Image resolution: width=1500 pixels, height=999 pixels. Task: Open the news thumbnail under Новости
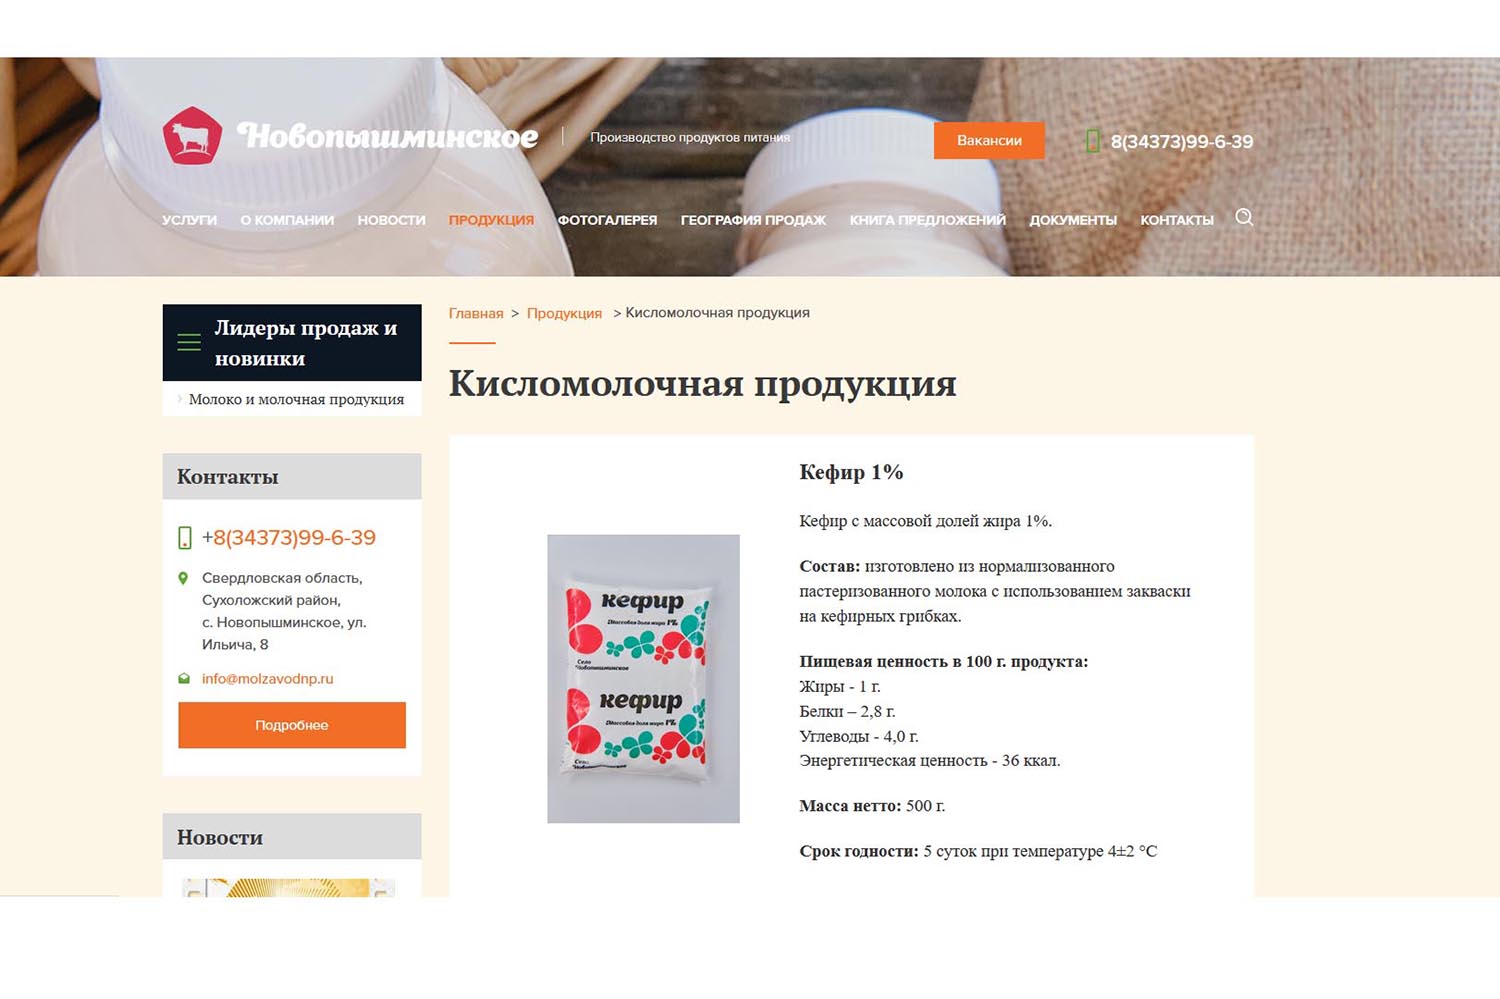click(289, 888)
